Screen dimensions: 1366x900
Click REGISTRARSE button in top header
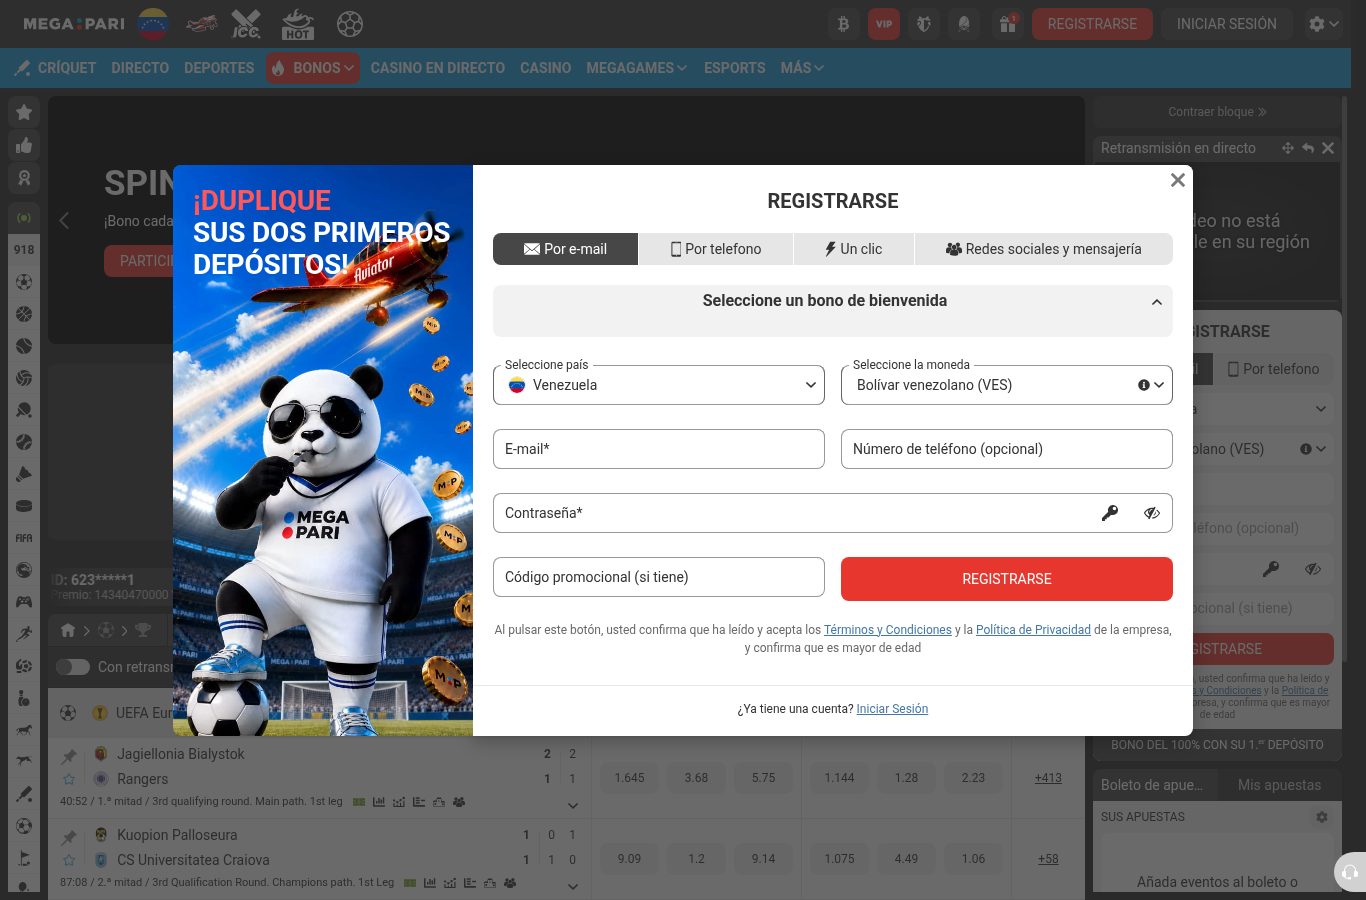pyautogui.click(x=1092, y=24)
